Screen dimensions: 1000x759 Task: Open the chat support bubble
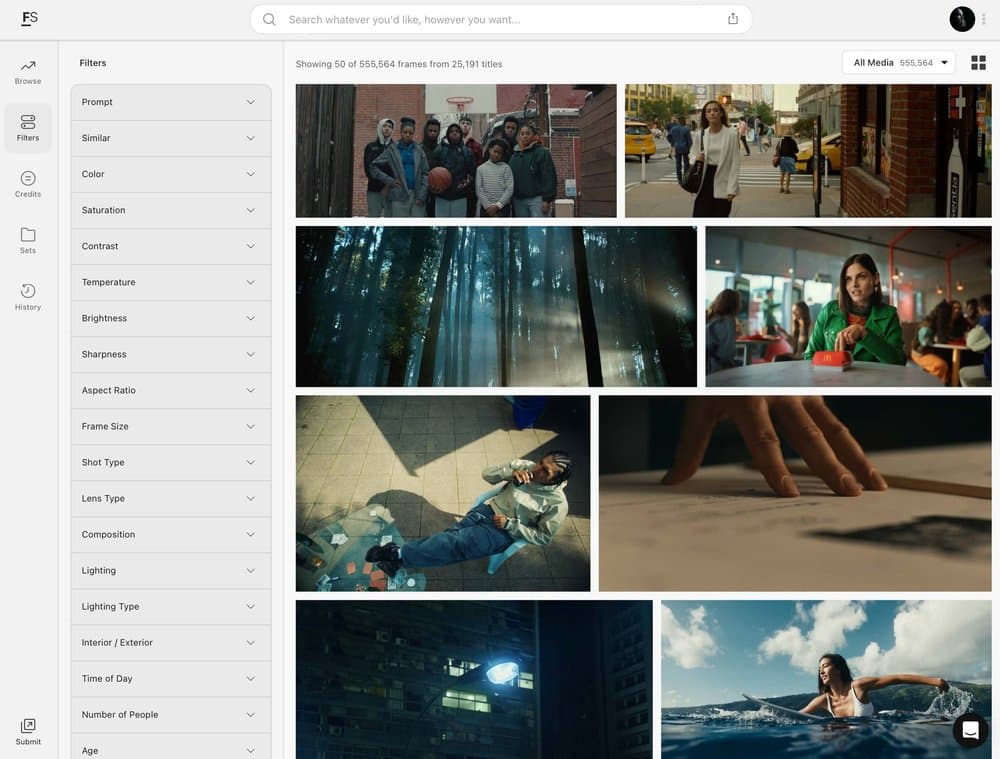(x=970, y=730)
